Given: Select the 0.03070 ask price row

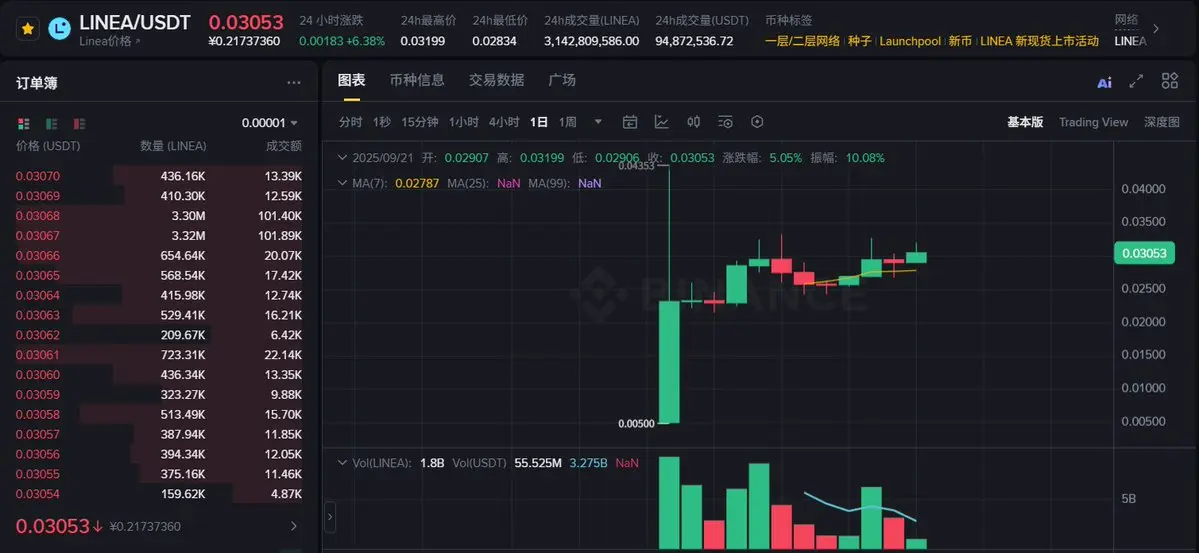Looking at the screenshot, I should coord(159,176).
